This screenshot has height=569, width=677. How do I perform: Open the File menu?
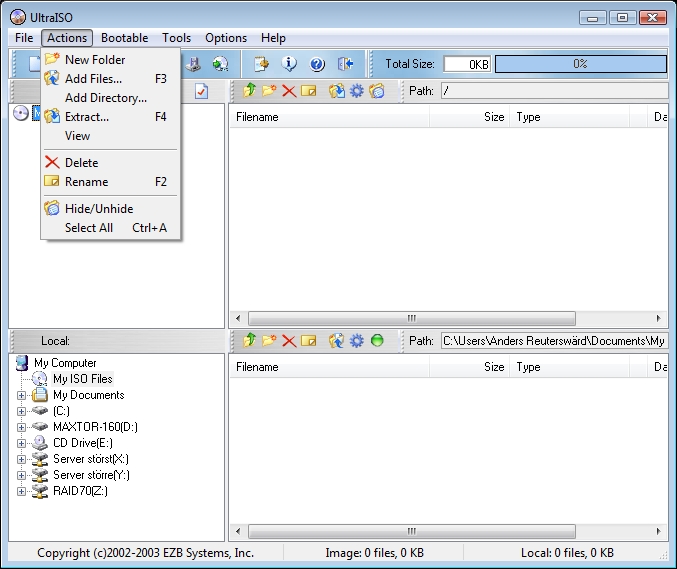pyautogui.click(x=24, y=38)
